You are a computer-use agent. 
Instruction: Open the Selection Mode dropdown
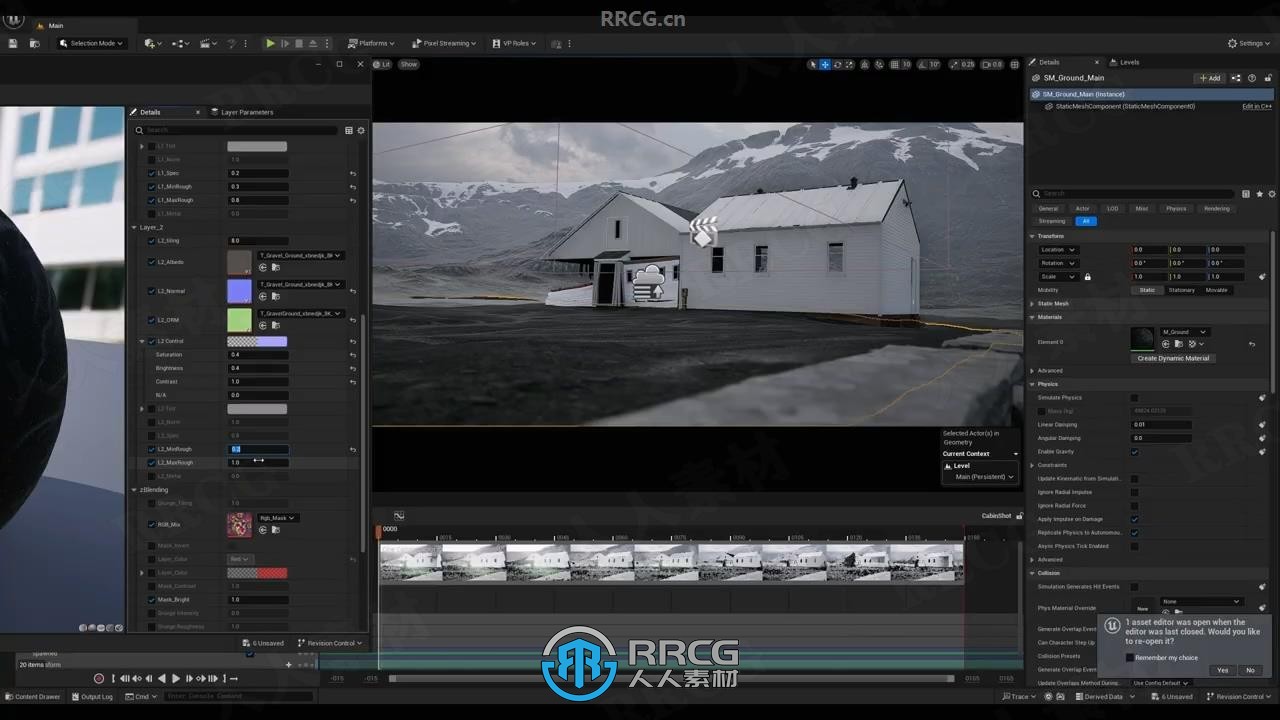(x=91, y=43)
